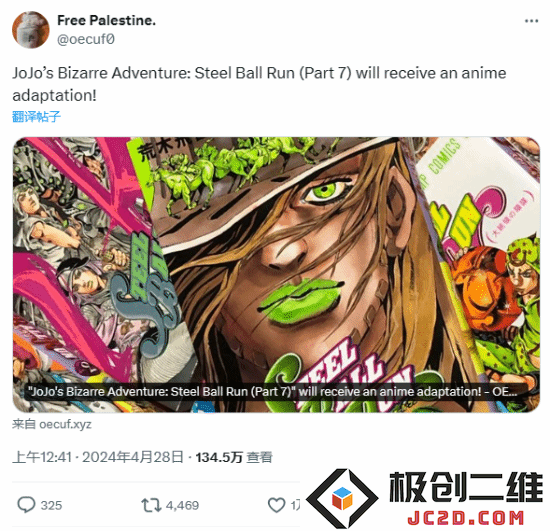
Task: Open the 134.5万 查看 view count
Action: tap(234, 457)
